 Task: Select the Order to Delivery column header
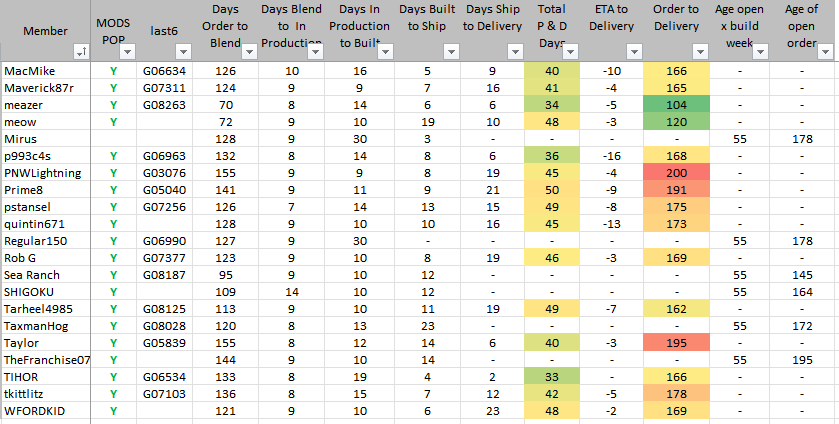[x=683, y=30]
